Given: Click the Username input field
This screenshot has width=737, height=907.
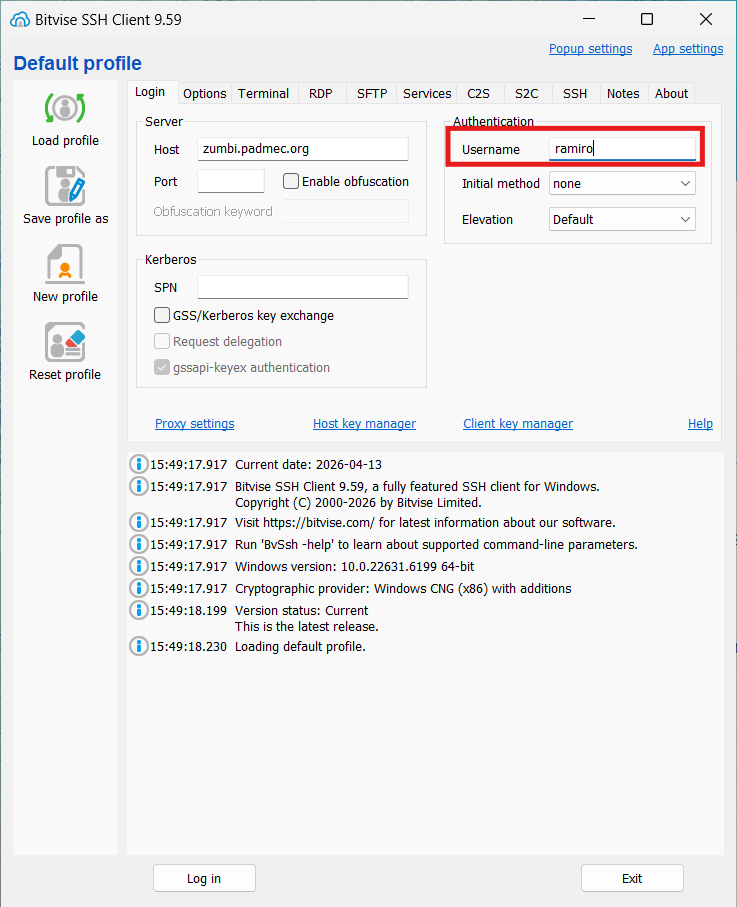Looking at the screenshot, I should [x=622, y=149].
